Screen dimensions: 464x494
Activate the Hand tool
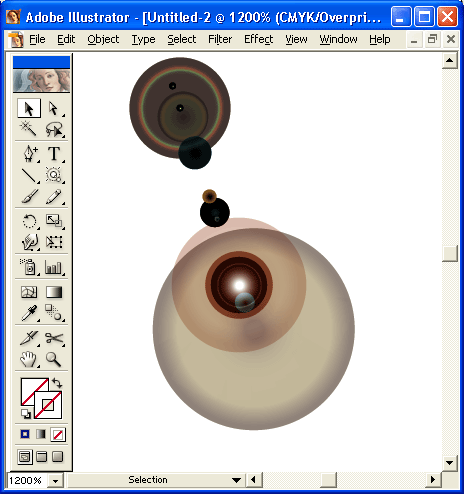(x=29, y=359)
